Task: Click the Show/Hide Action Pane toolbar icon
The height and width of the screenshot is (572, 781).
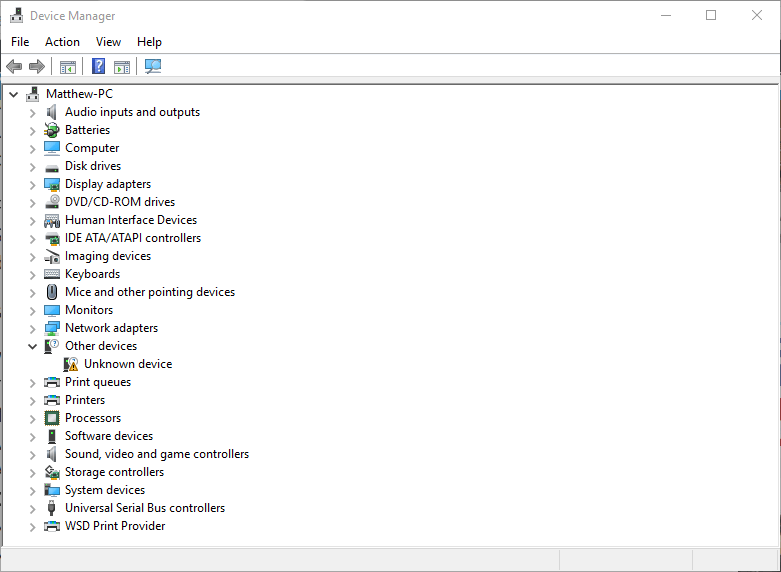Action: (122, 66)
